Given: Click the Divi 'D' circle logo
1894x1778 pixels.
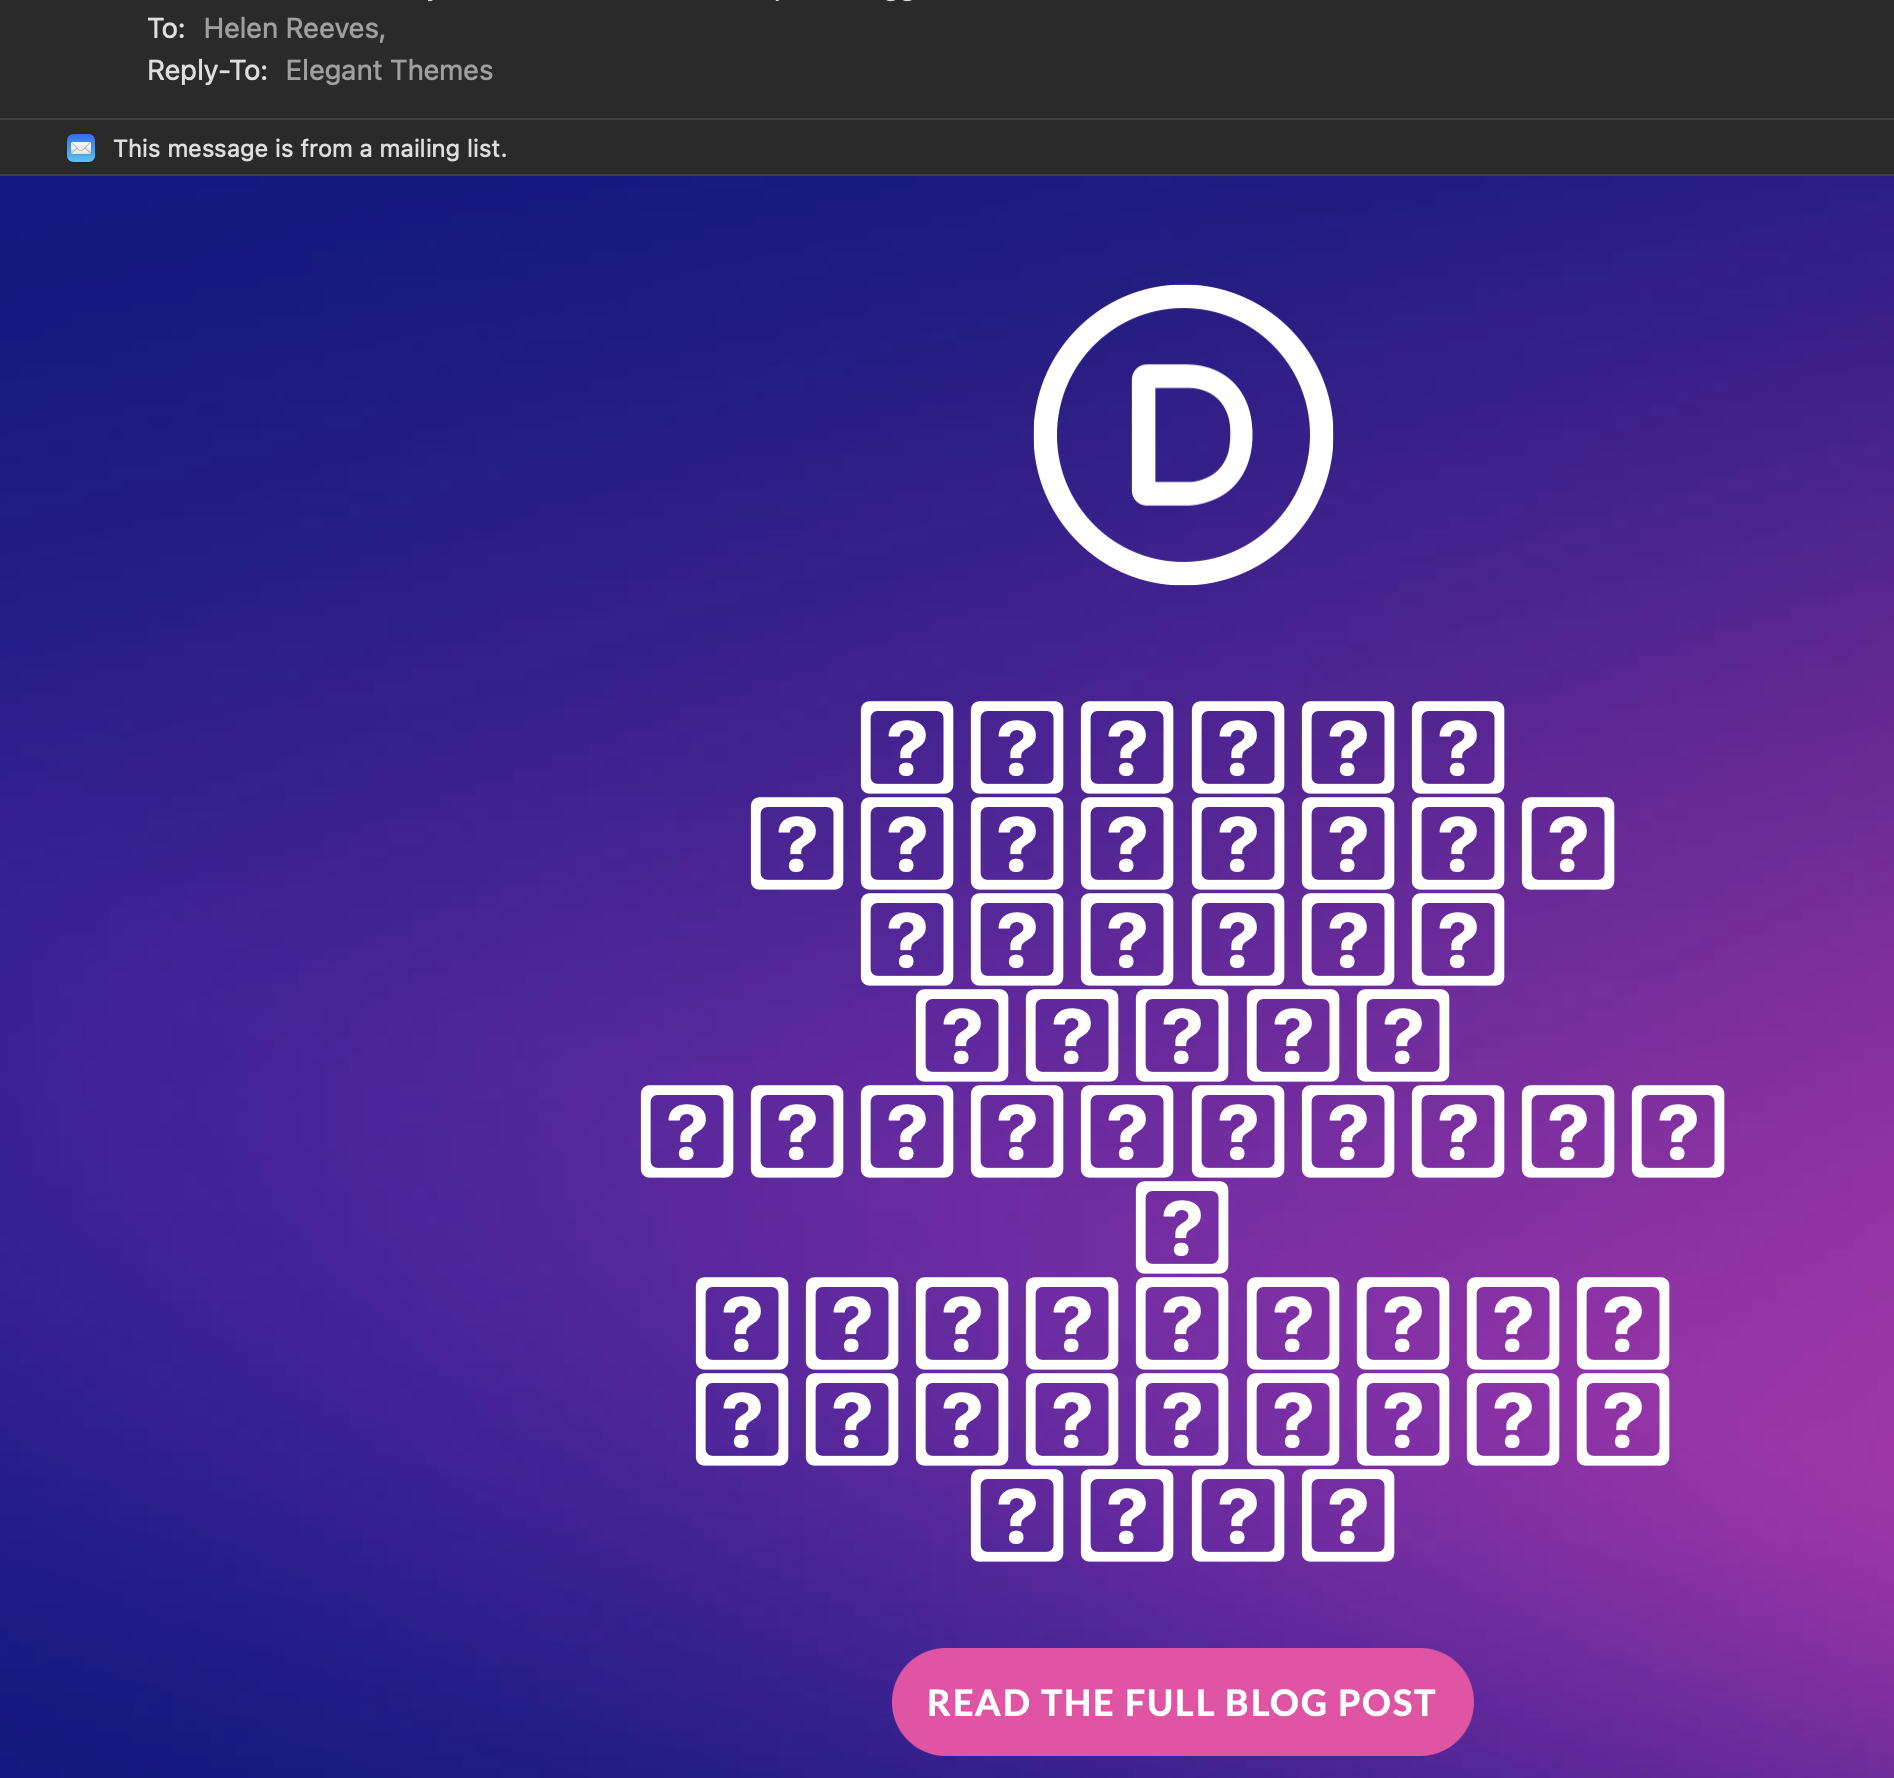Looking at the screenshot, I should tap(1183, 435).
